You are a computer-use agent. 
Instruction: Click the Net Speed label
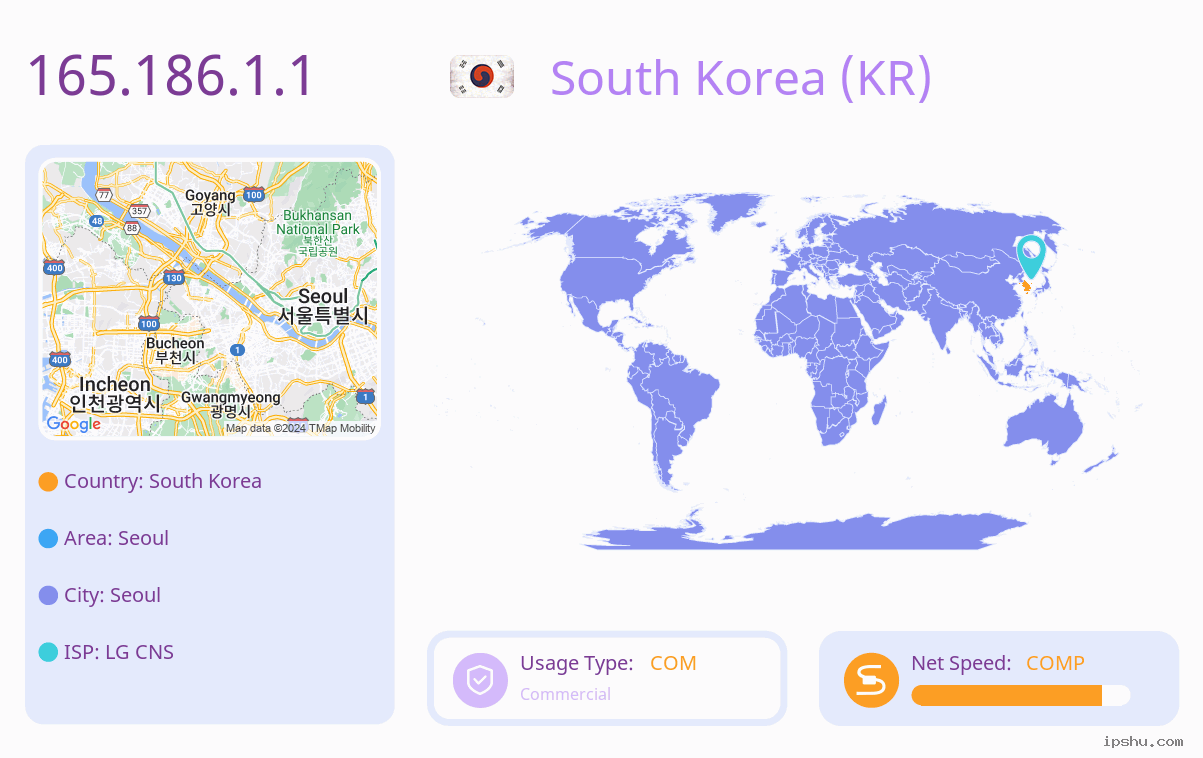pos(961,663)
